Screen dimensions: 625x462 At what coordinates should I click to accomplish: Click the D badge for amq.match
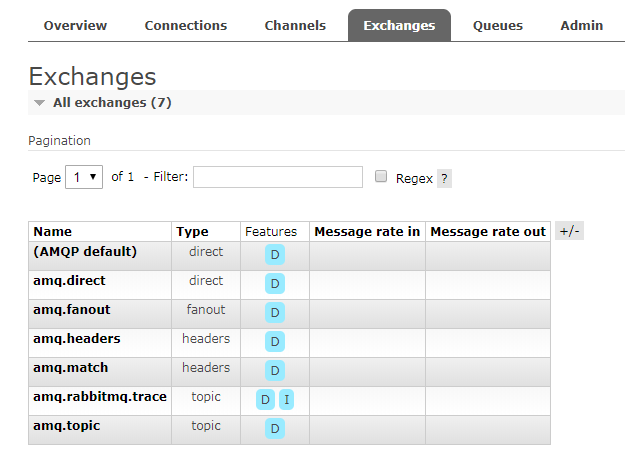[275, 371]
